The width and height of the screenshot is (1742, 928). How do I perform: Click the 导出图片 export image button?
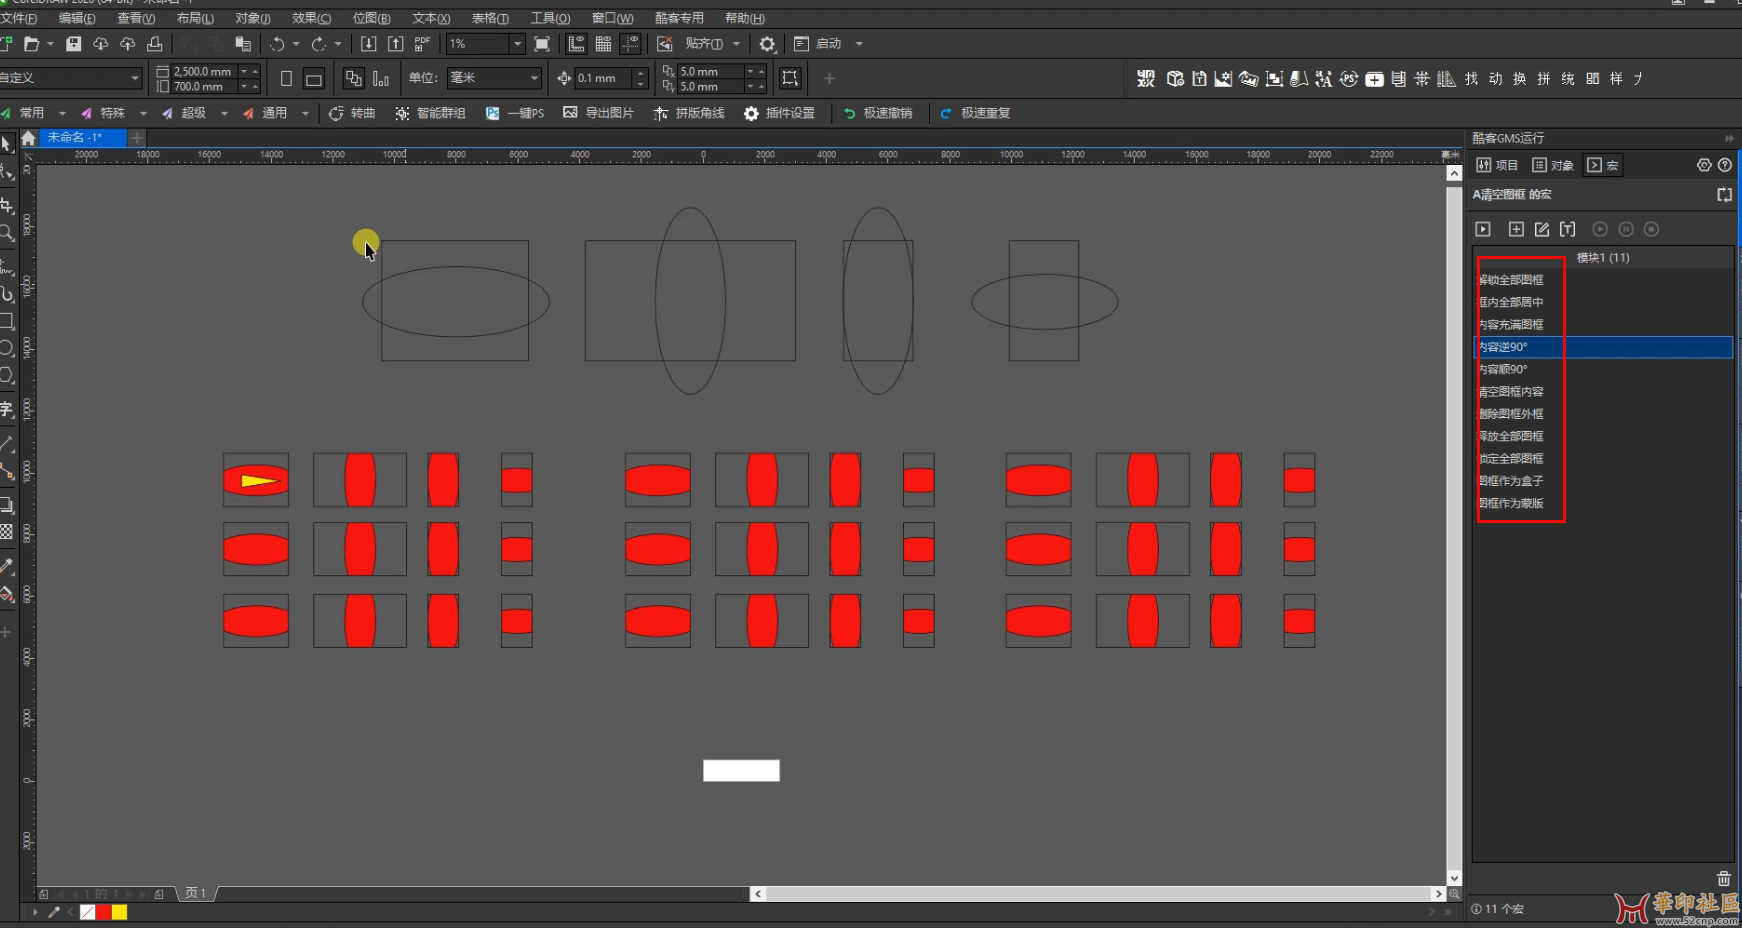(598, 114)
